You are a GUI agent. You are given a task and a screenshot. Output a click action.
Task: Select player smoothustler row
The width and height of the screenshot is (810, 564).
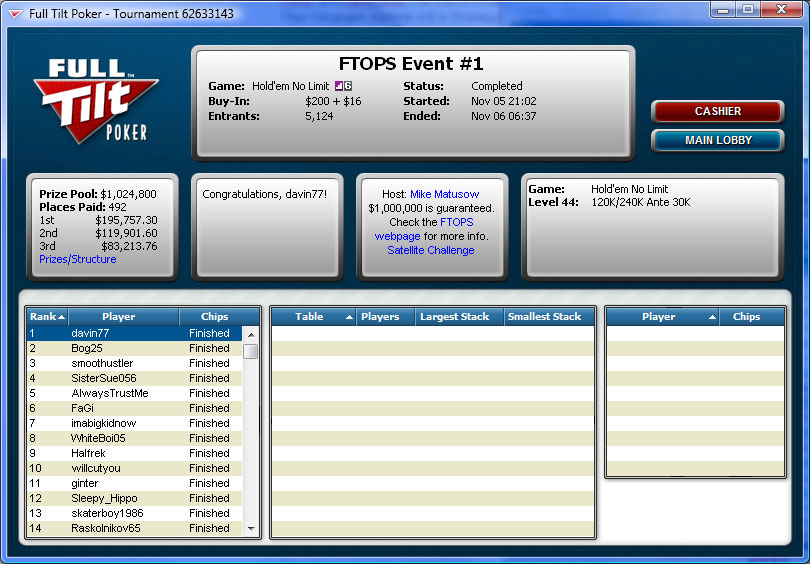[134, 363]
